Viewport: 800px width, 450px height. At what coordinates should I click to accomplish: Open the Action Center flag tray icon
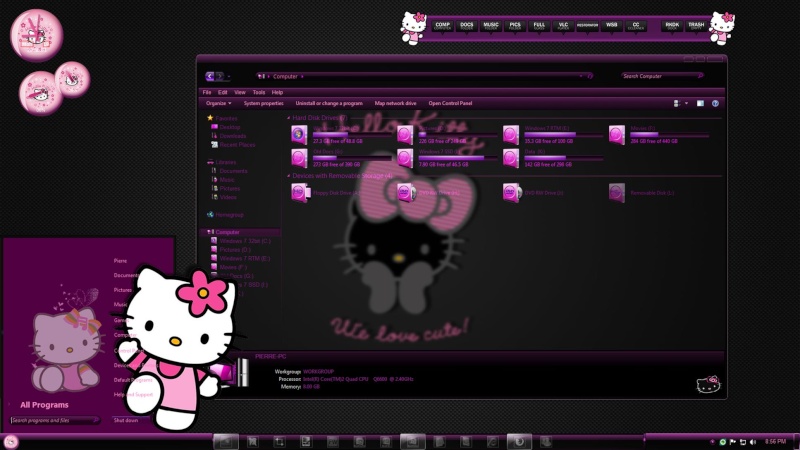tap(733, 442)
